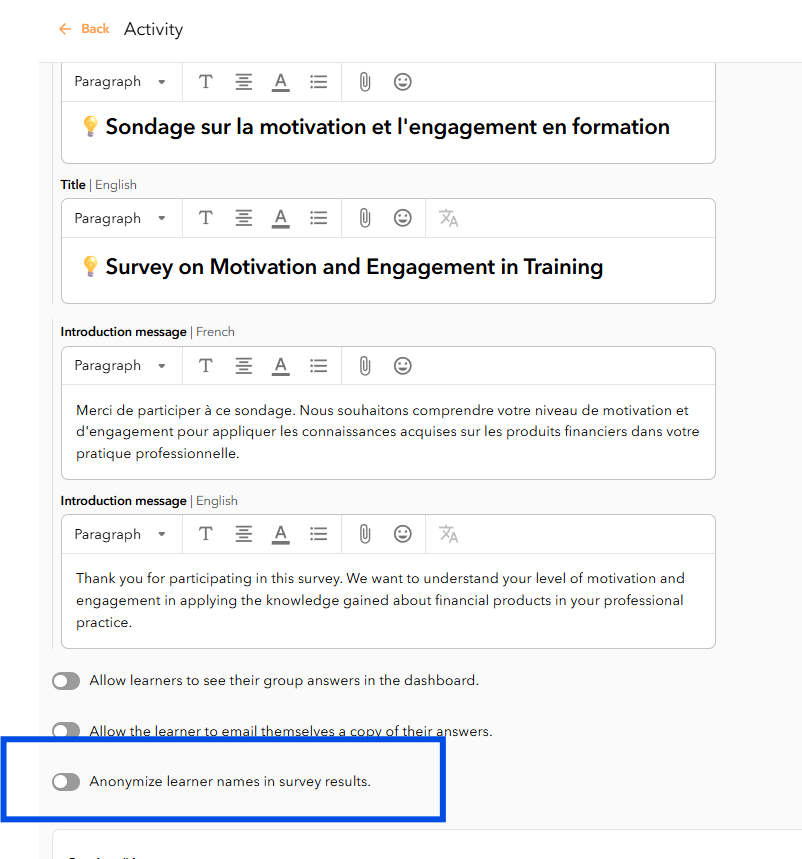The image size is (802, 859).
Task: Open emoji picker in English title toolbar
Action: pos(403,218)
